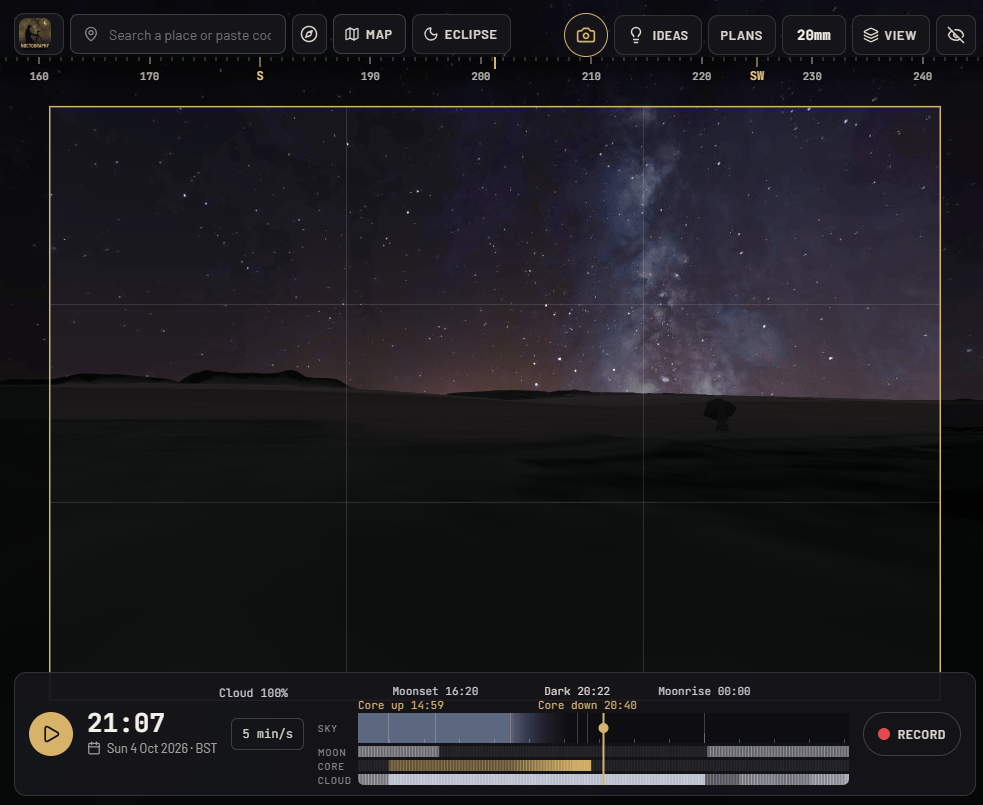This screenshot has height=805, width=983.
Task: Click the Noctography app logo
Action: [x=39, y=34]
